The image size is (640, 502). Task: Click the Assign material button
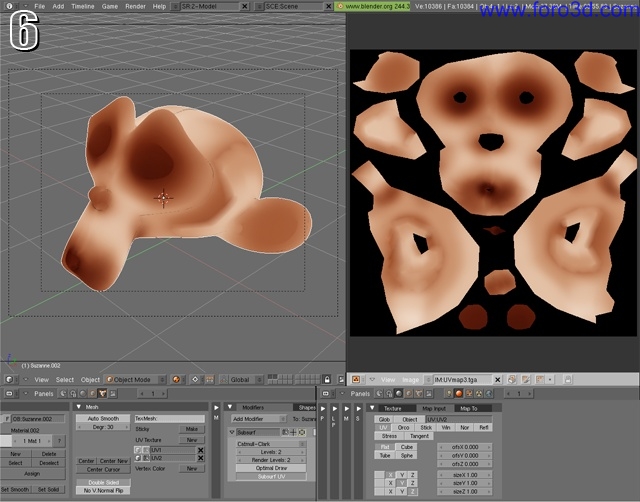[x=32, y=473]
